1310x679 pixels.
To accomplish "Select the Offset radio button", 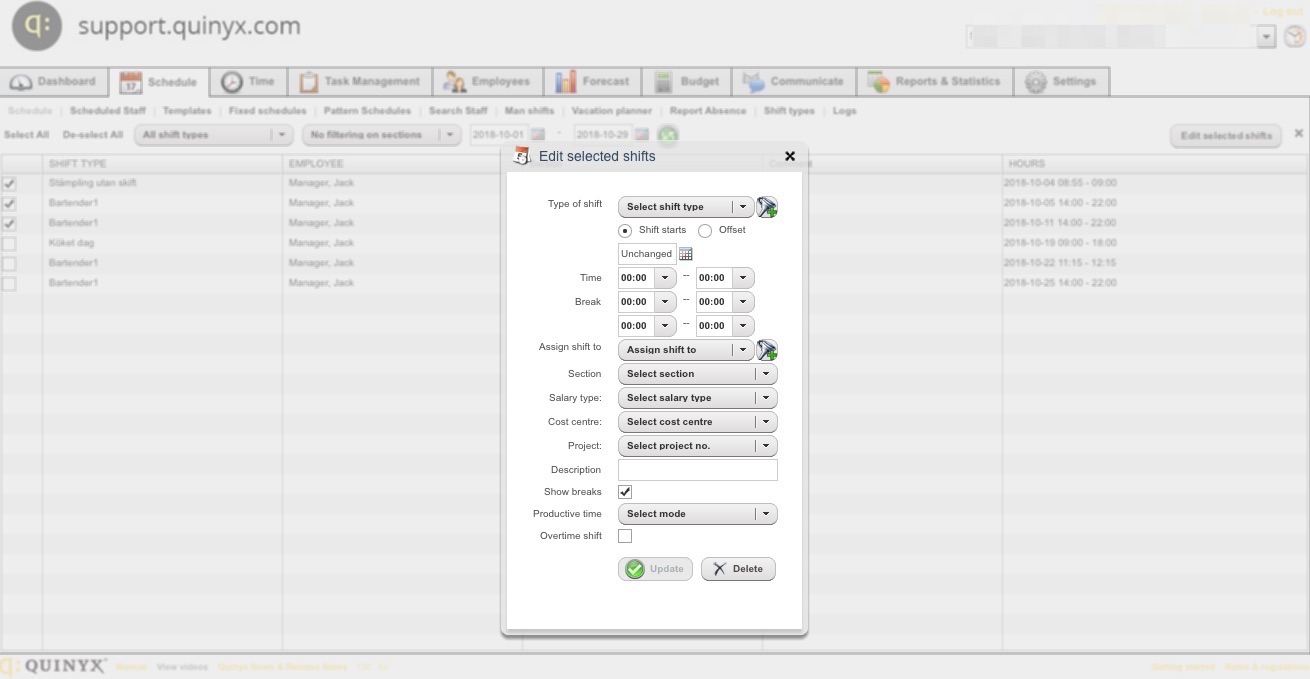I will 705,231.
